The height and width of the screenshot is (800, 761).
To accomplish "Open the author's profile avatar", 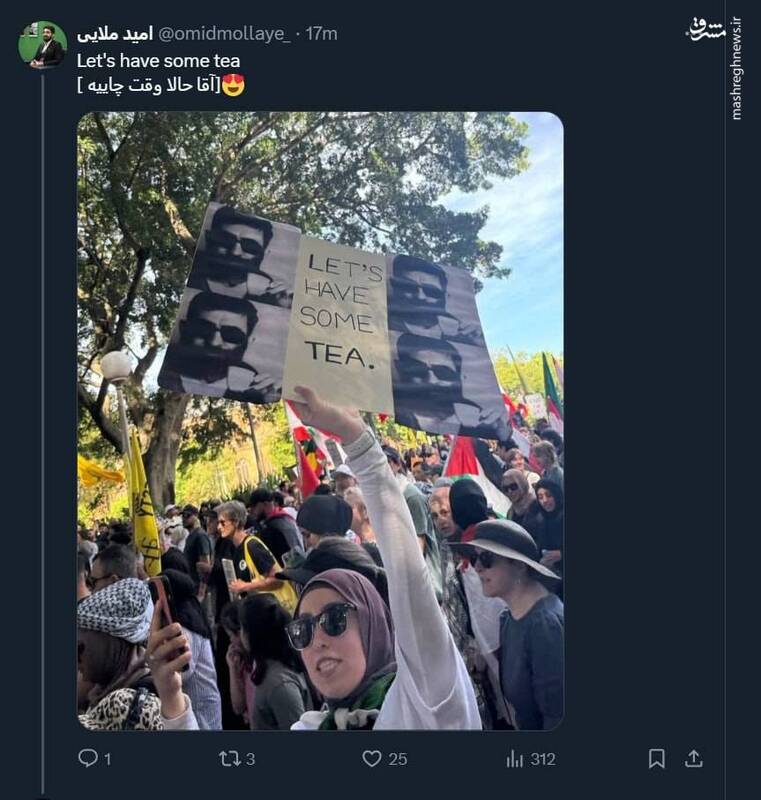I will (x=43, y=45).
